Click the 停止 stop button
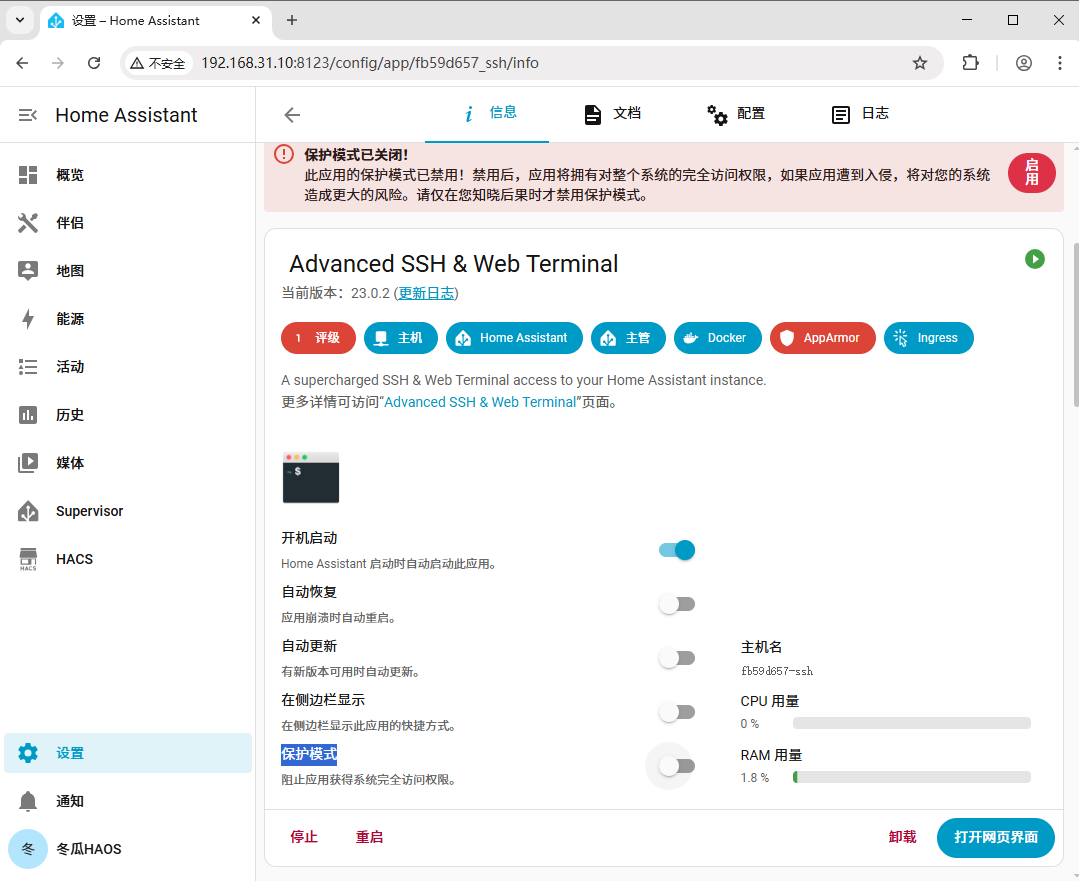Viewport: 1079px width, 881px height. tap(303, 837)
